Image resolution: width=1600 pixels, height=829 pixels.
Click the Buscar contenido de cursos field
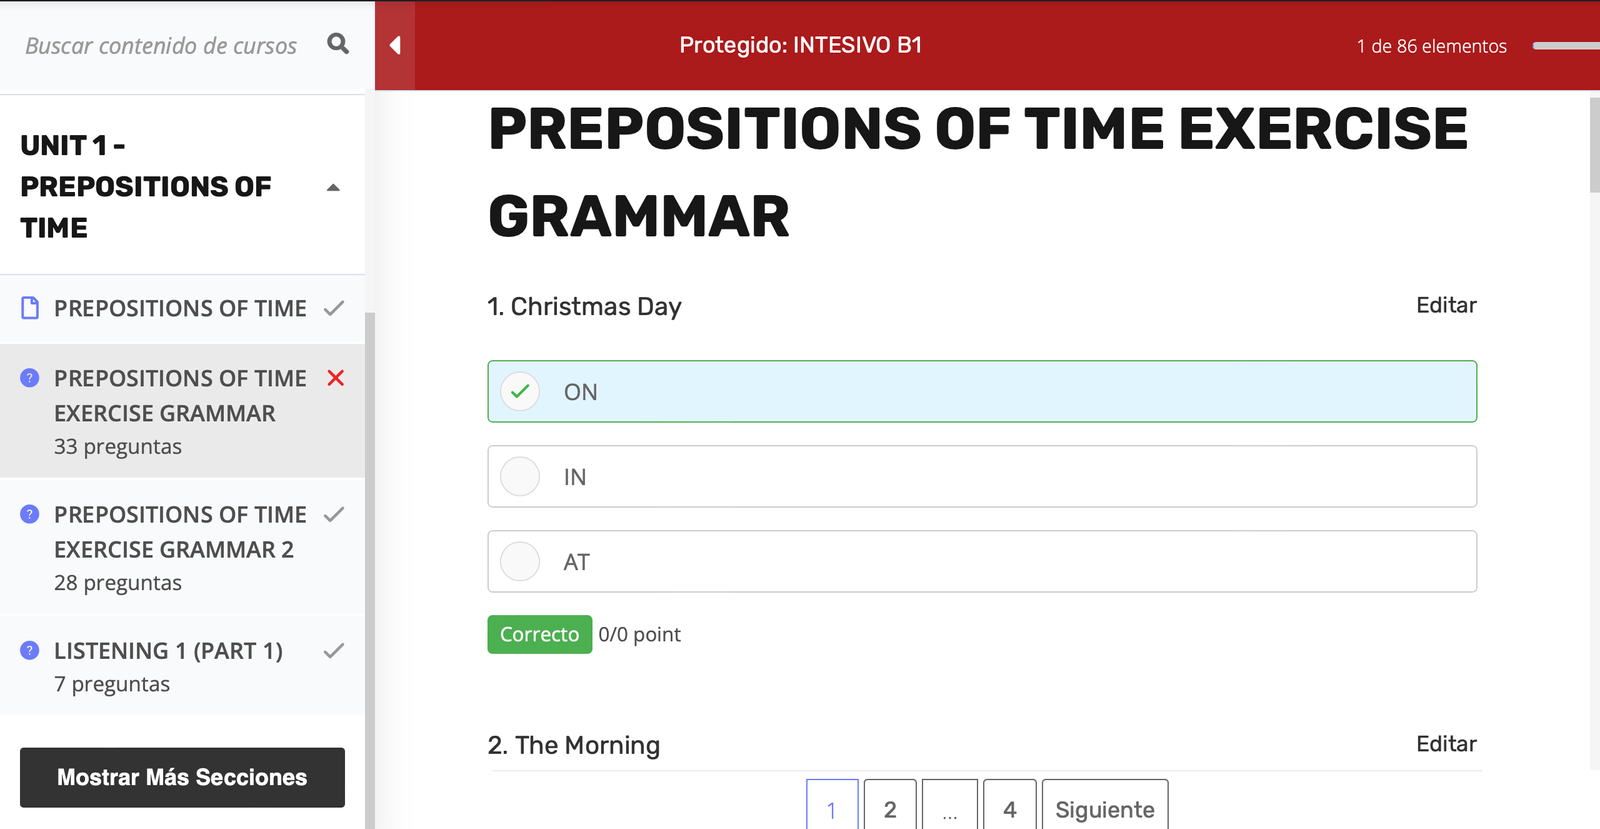[161, 46]
